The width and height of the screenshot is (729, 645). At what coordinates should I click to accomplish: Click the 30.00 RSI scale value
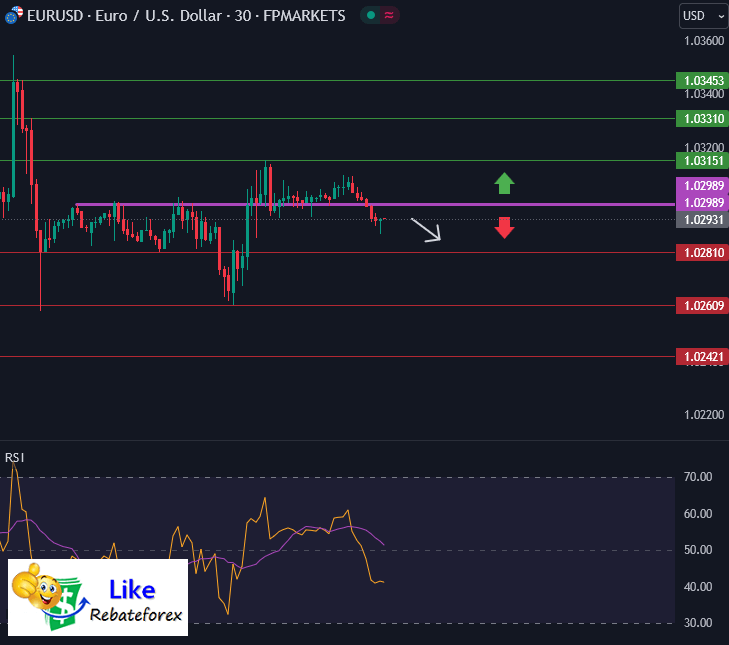[698, 623]
